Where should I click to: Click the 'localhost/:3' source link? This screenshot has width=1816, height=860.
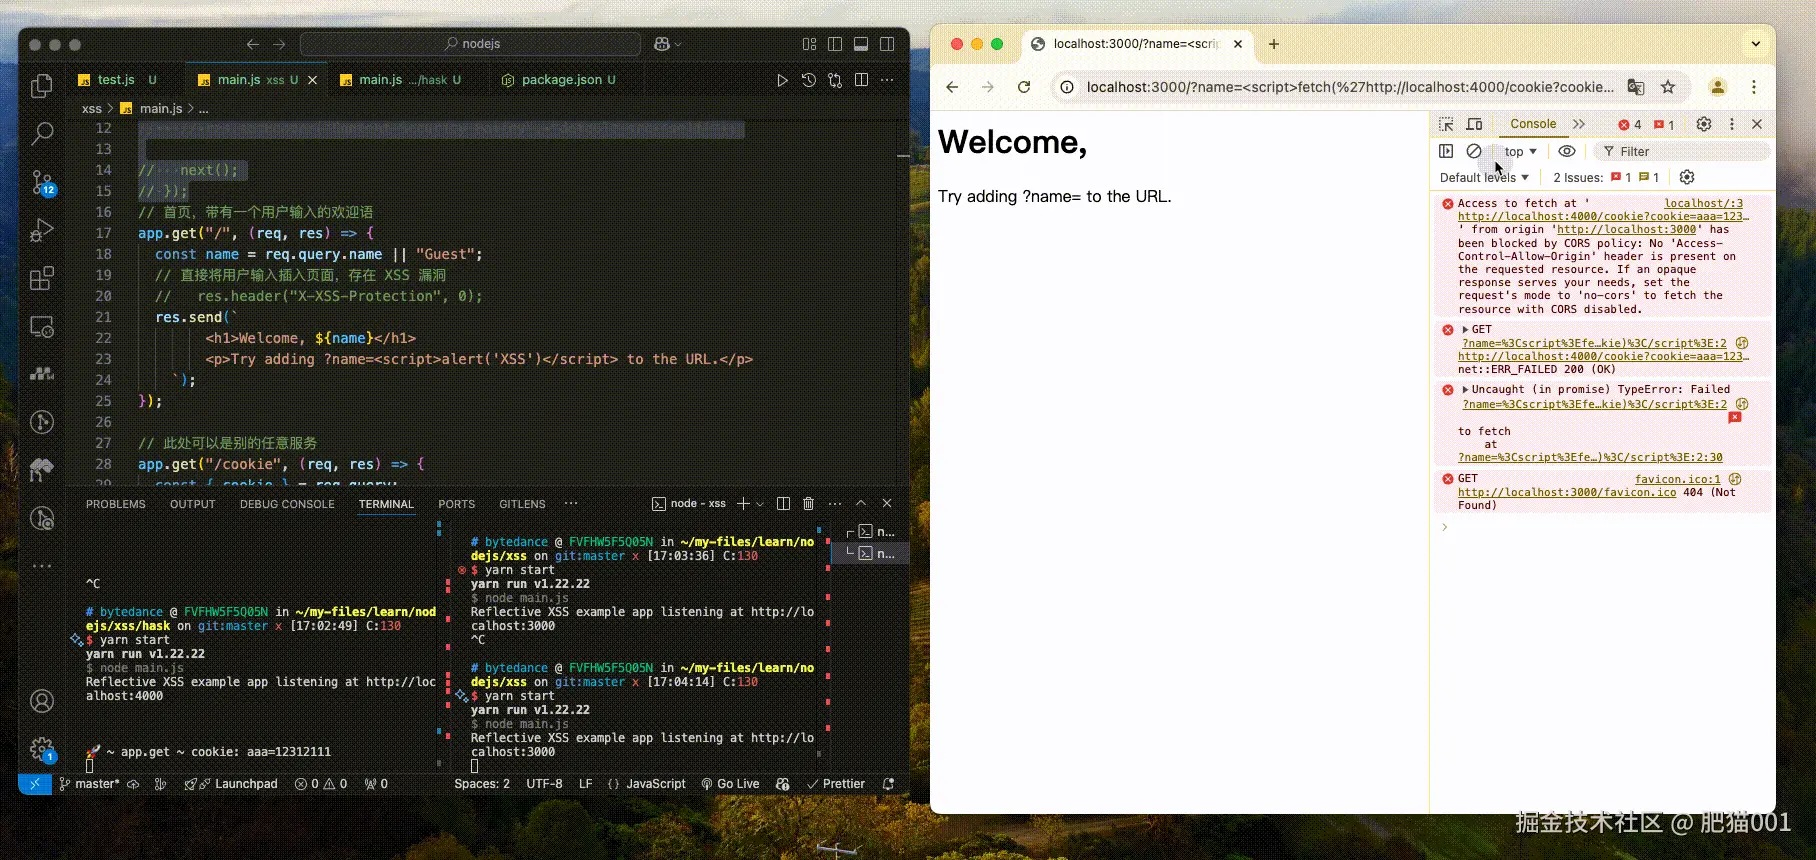[1703, 203]
